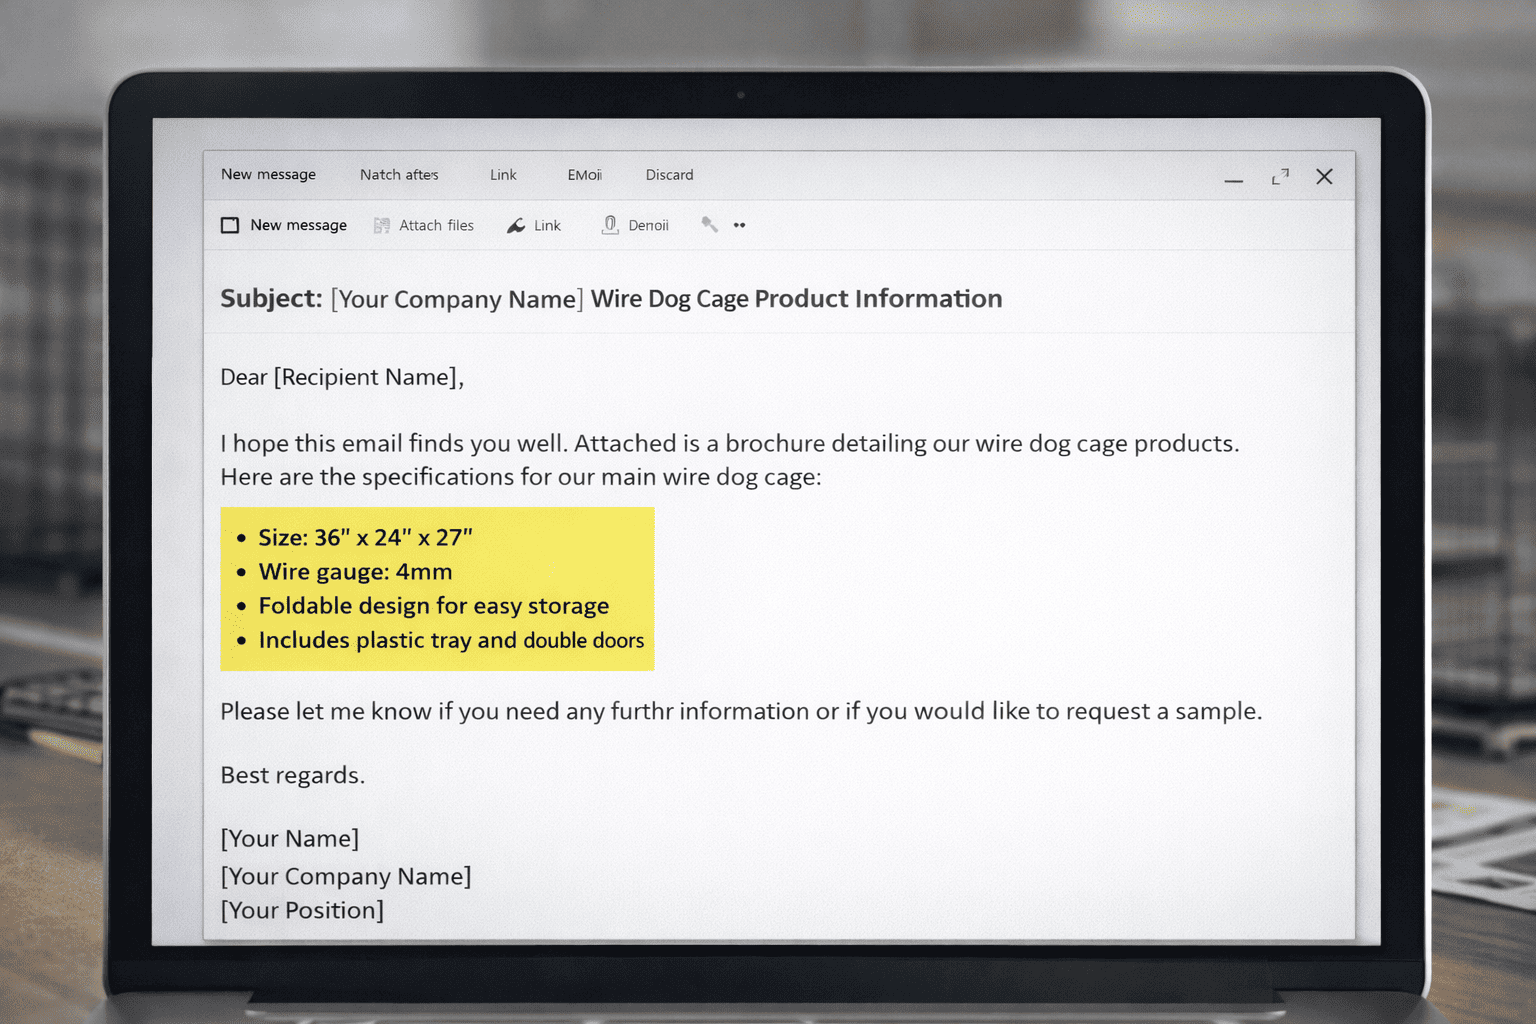Minimize the email compose window
Screen dimensions: 1536x1024
(1234, 180)
